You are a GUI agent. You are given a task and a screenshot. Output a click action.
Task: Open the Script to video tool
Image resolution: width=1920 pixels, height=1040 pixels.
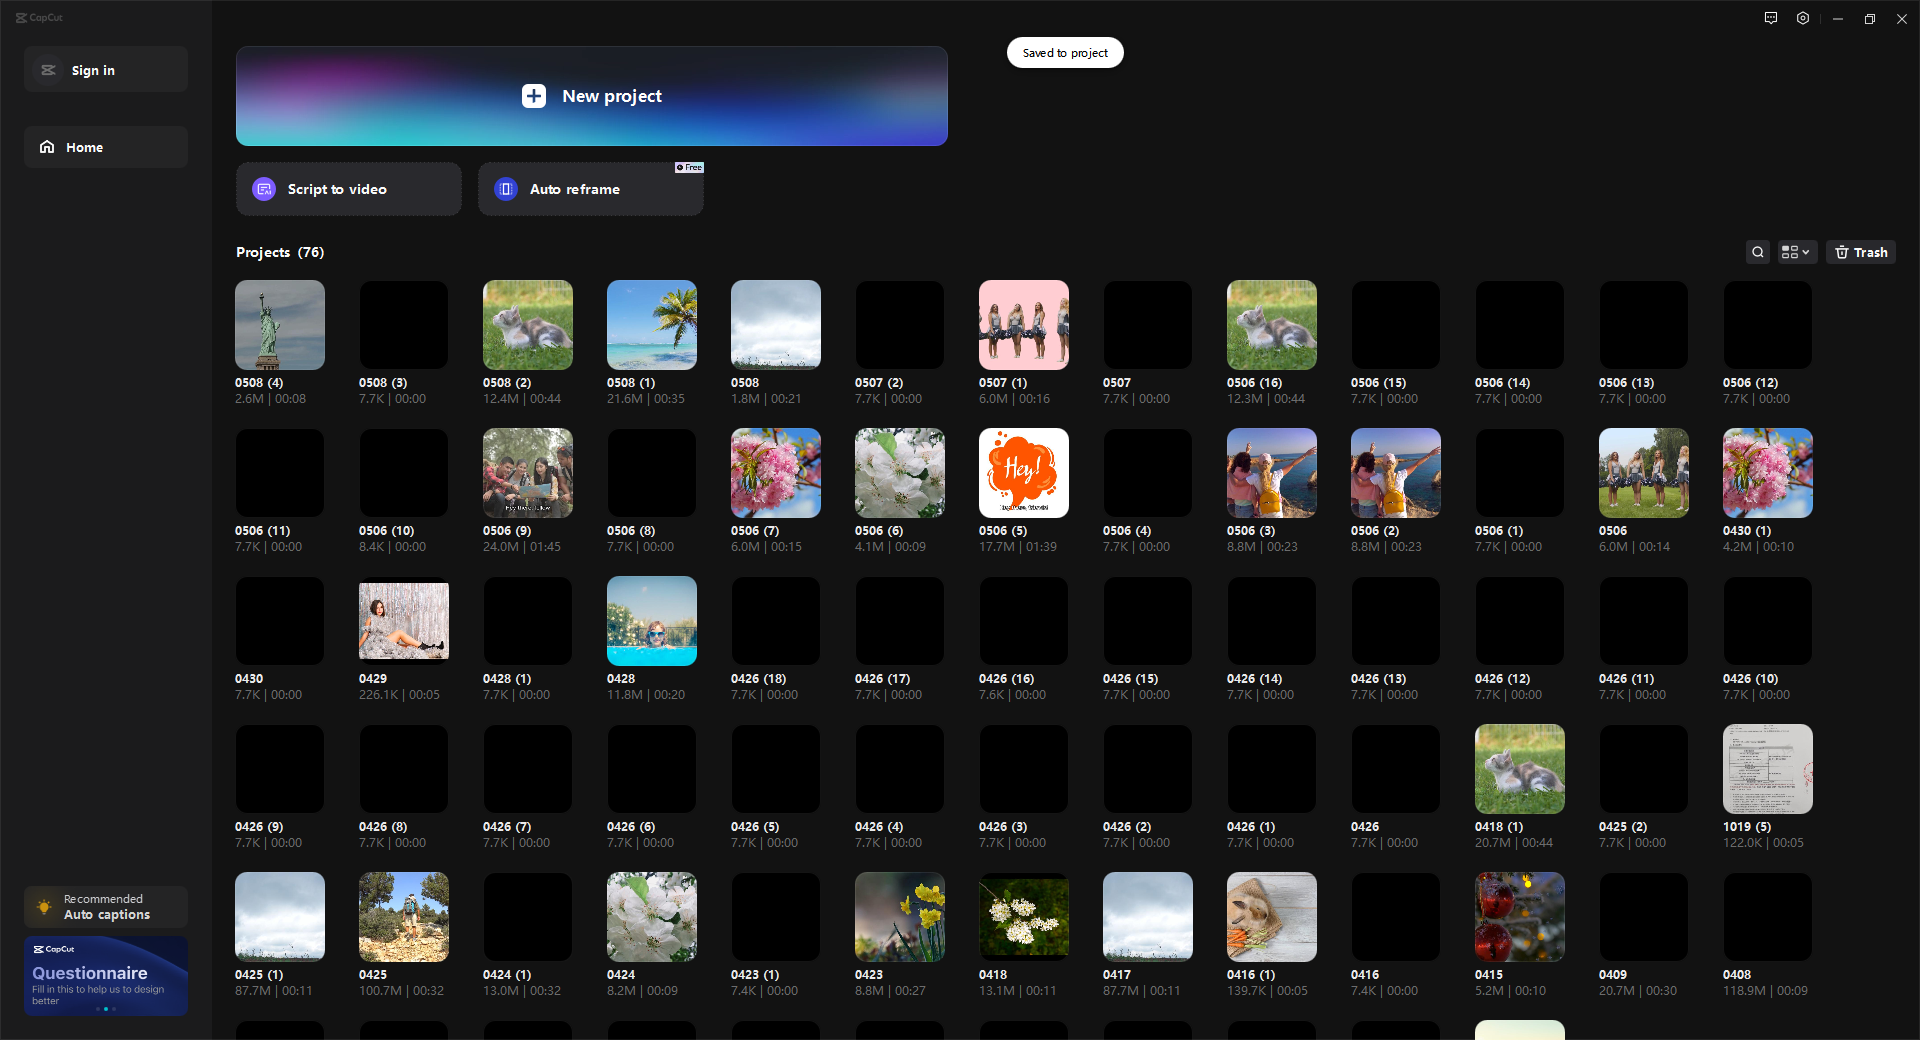(348, 189)
